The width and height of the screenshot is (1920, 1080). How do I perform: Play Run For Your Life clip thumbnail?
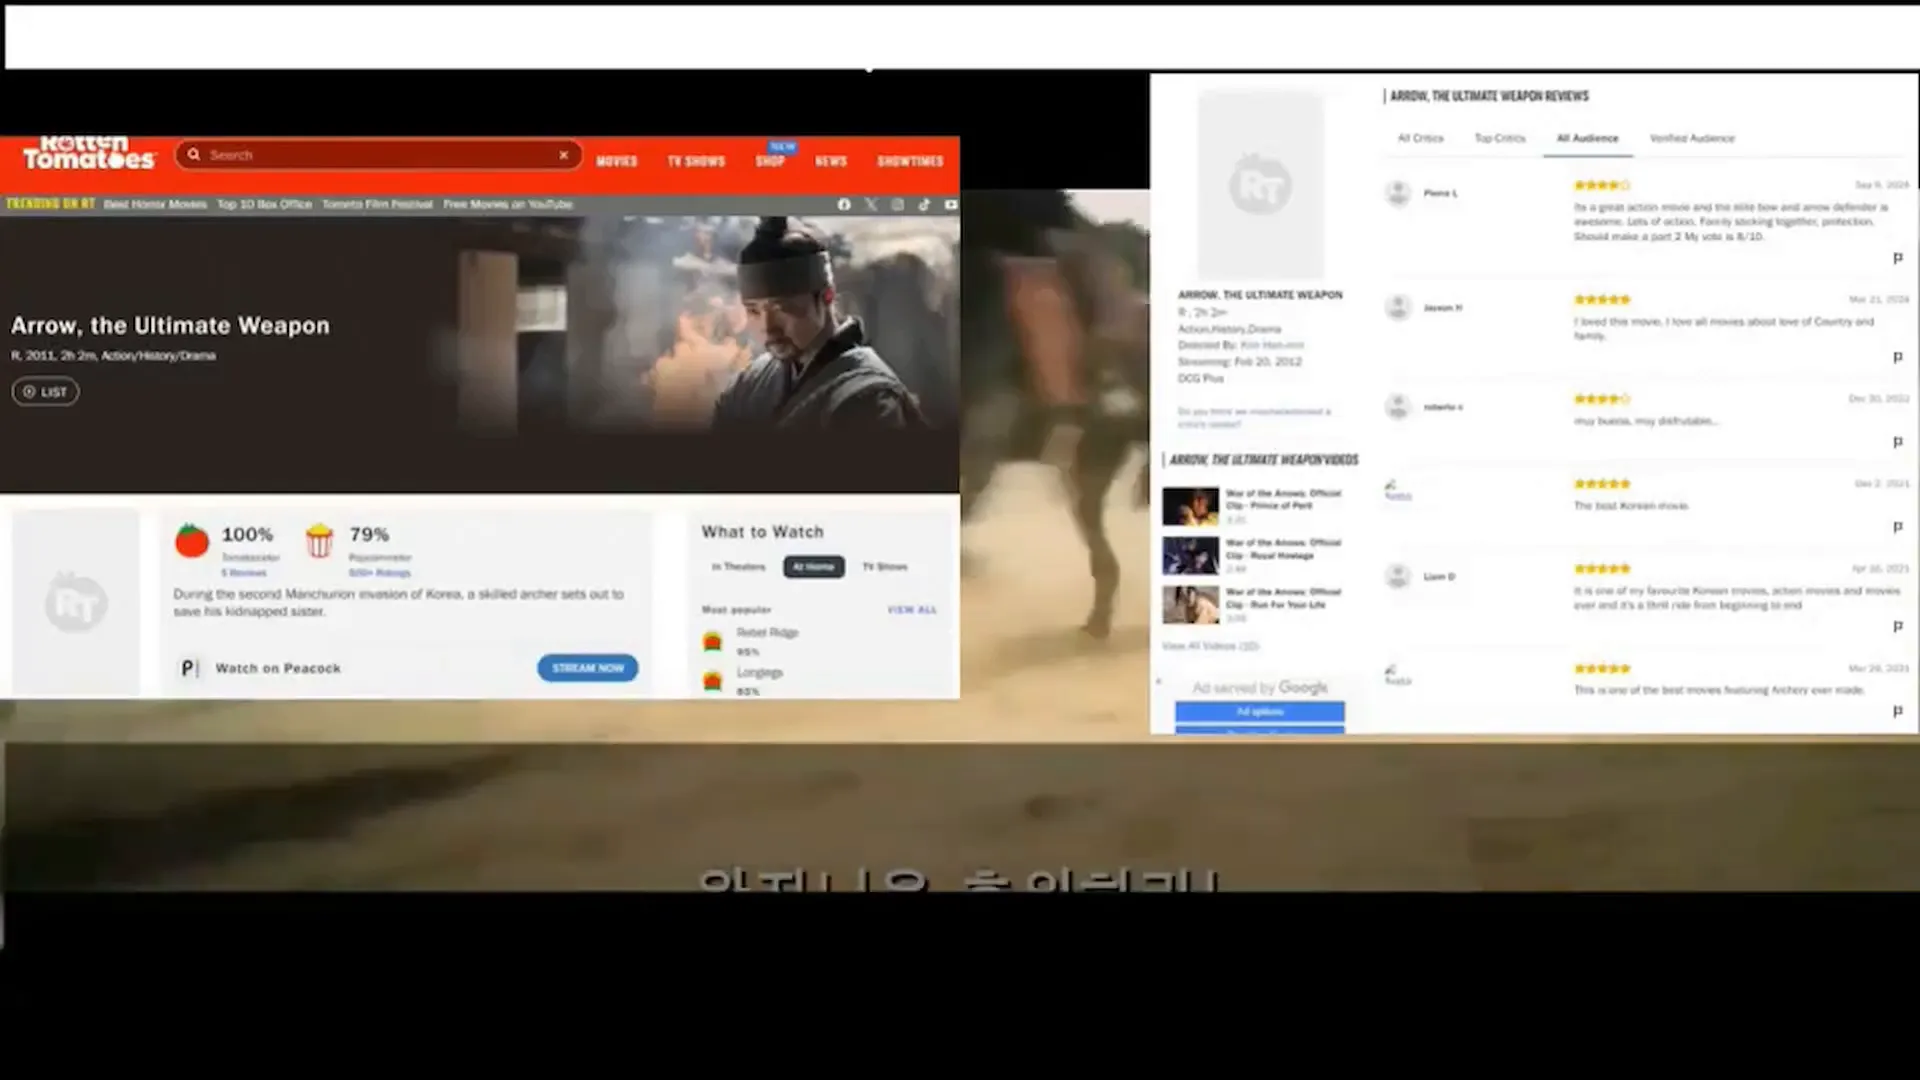click(x=1190, y=605)
